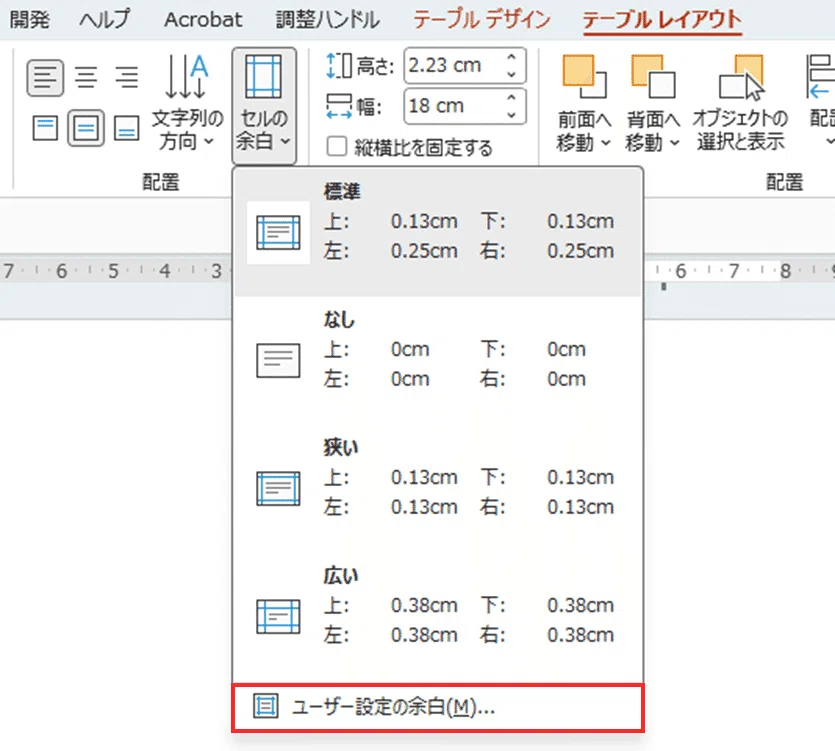The image size is (835, 751).
Task: Open the ヘルプ ribbon tab
Action: (104, 20)
